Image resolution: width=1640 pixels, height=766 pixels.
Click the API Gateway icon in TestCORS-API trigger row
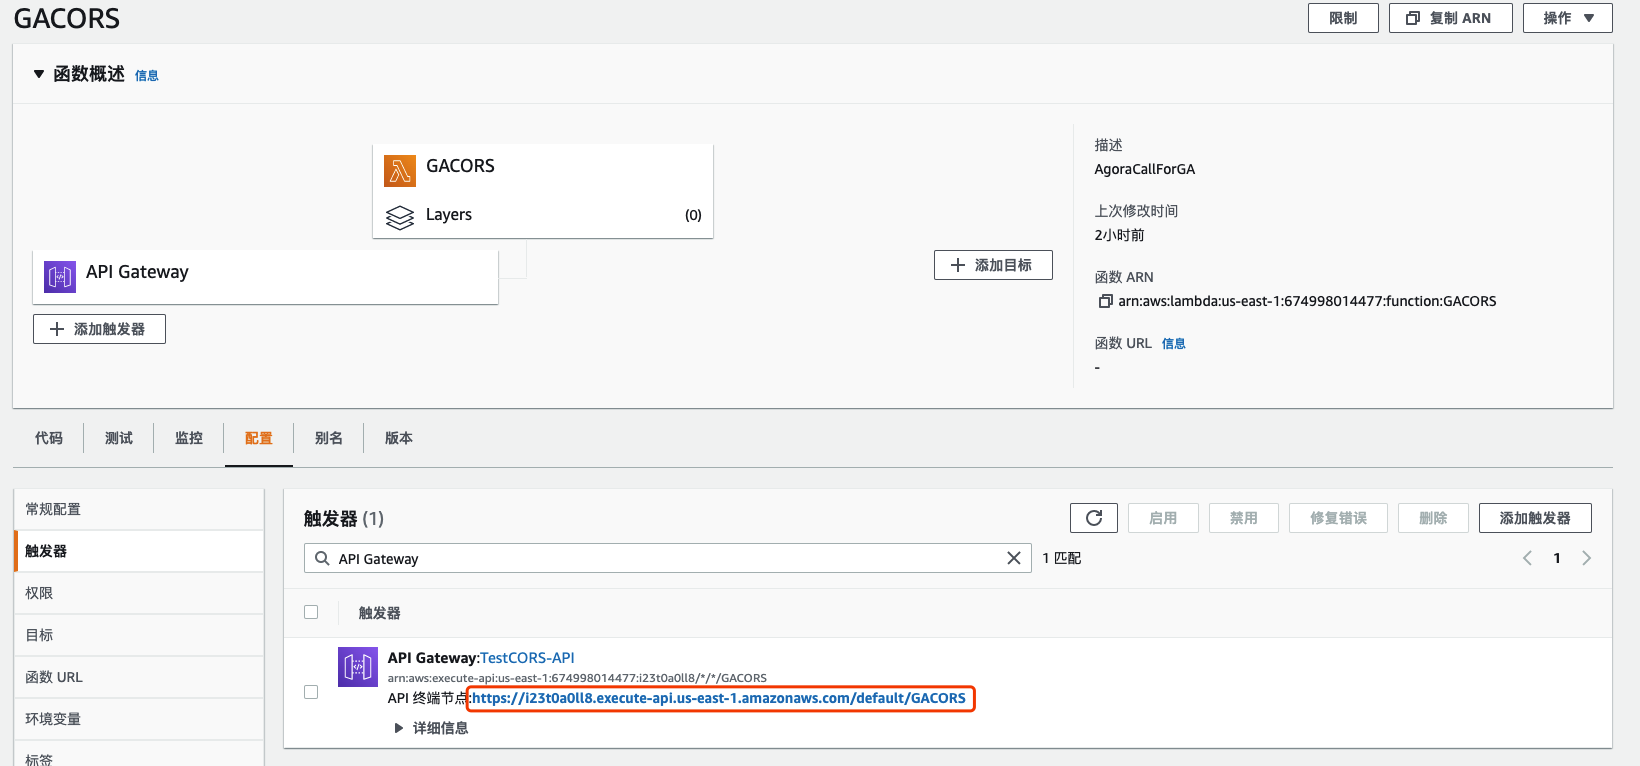(358, 667)
